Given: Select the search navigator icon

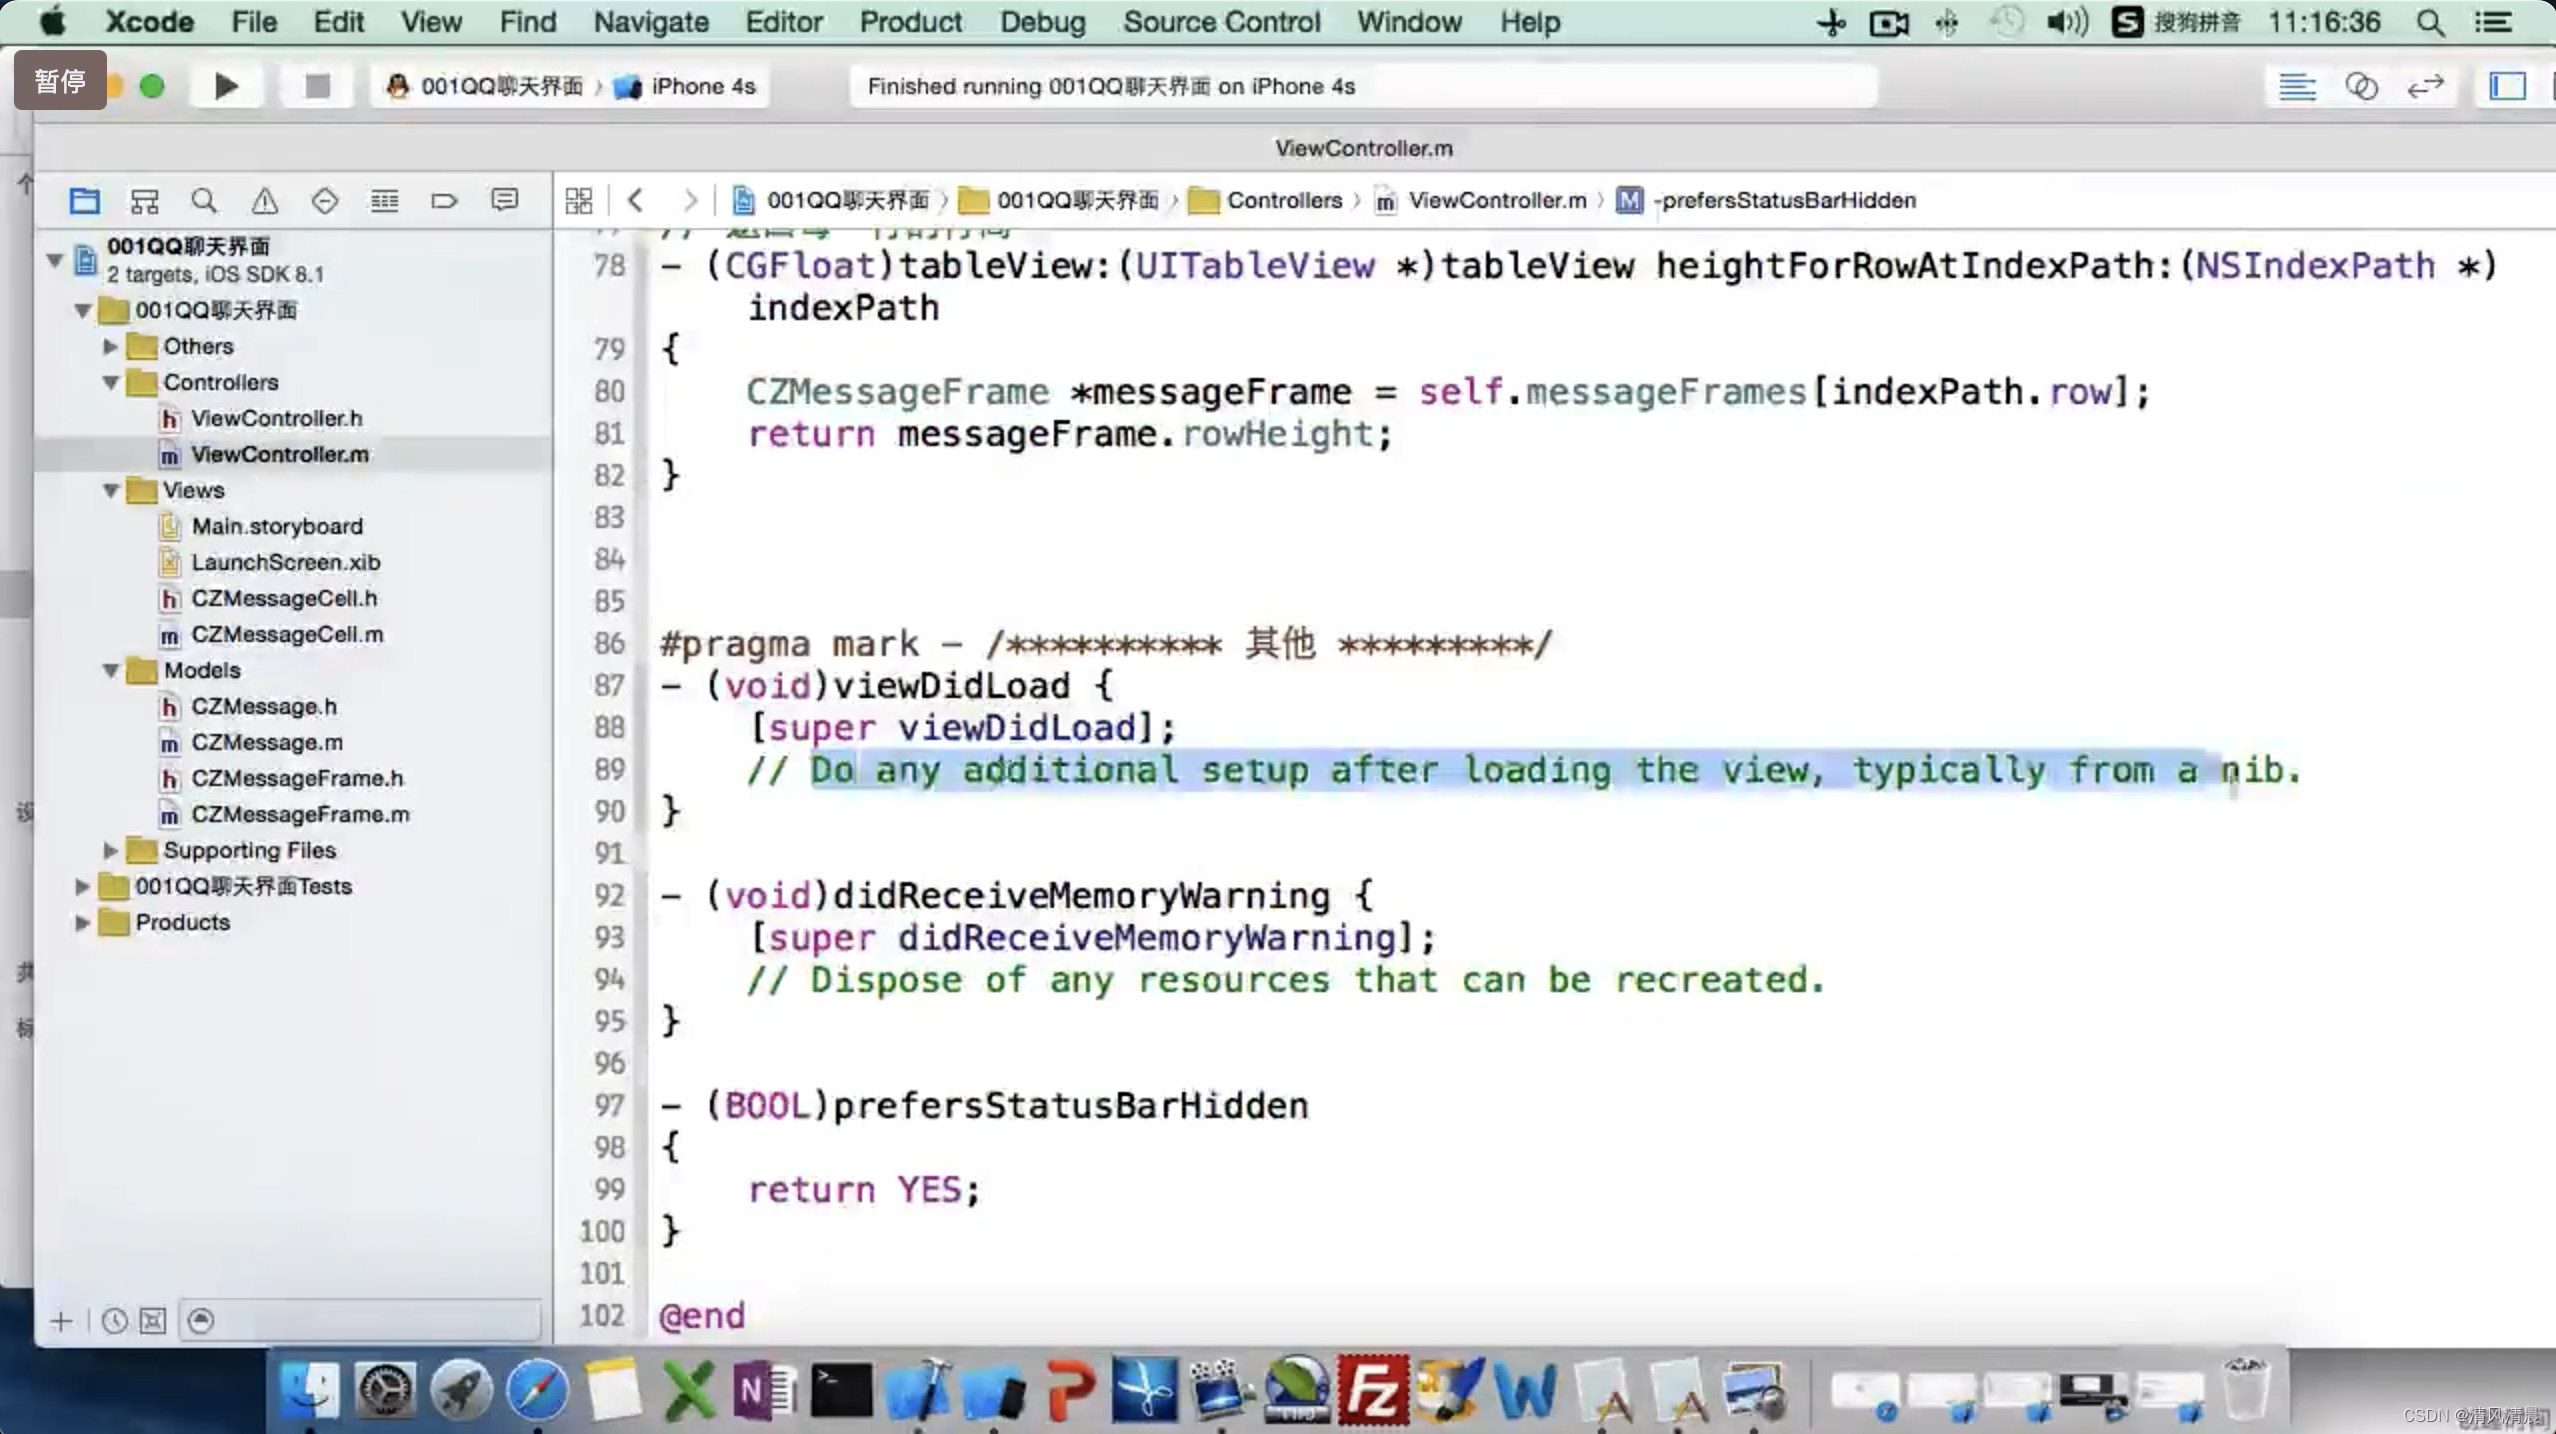Looking at the screenshot, I should [204, 198].
